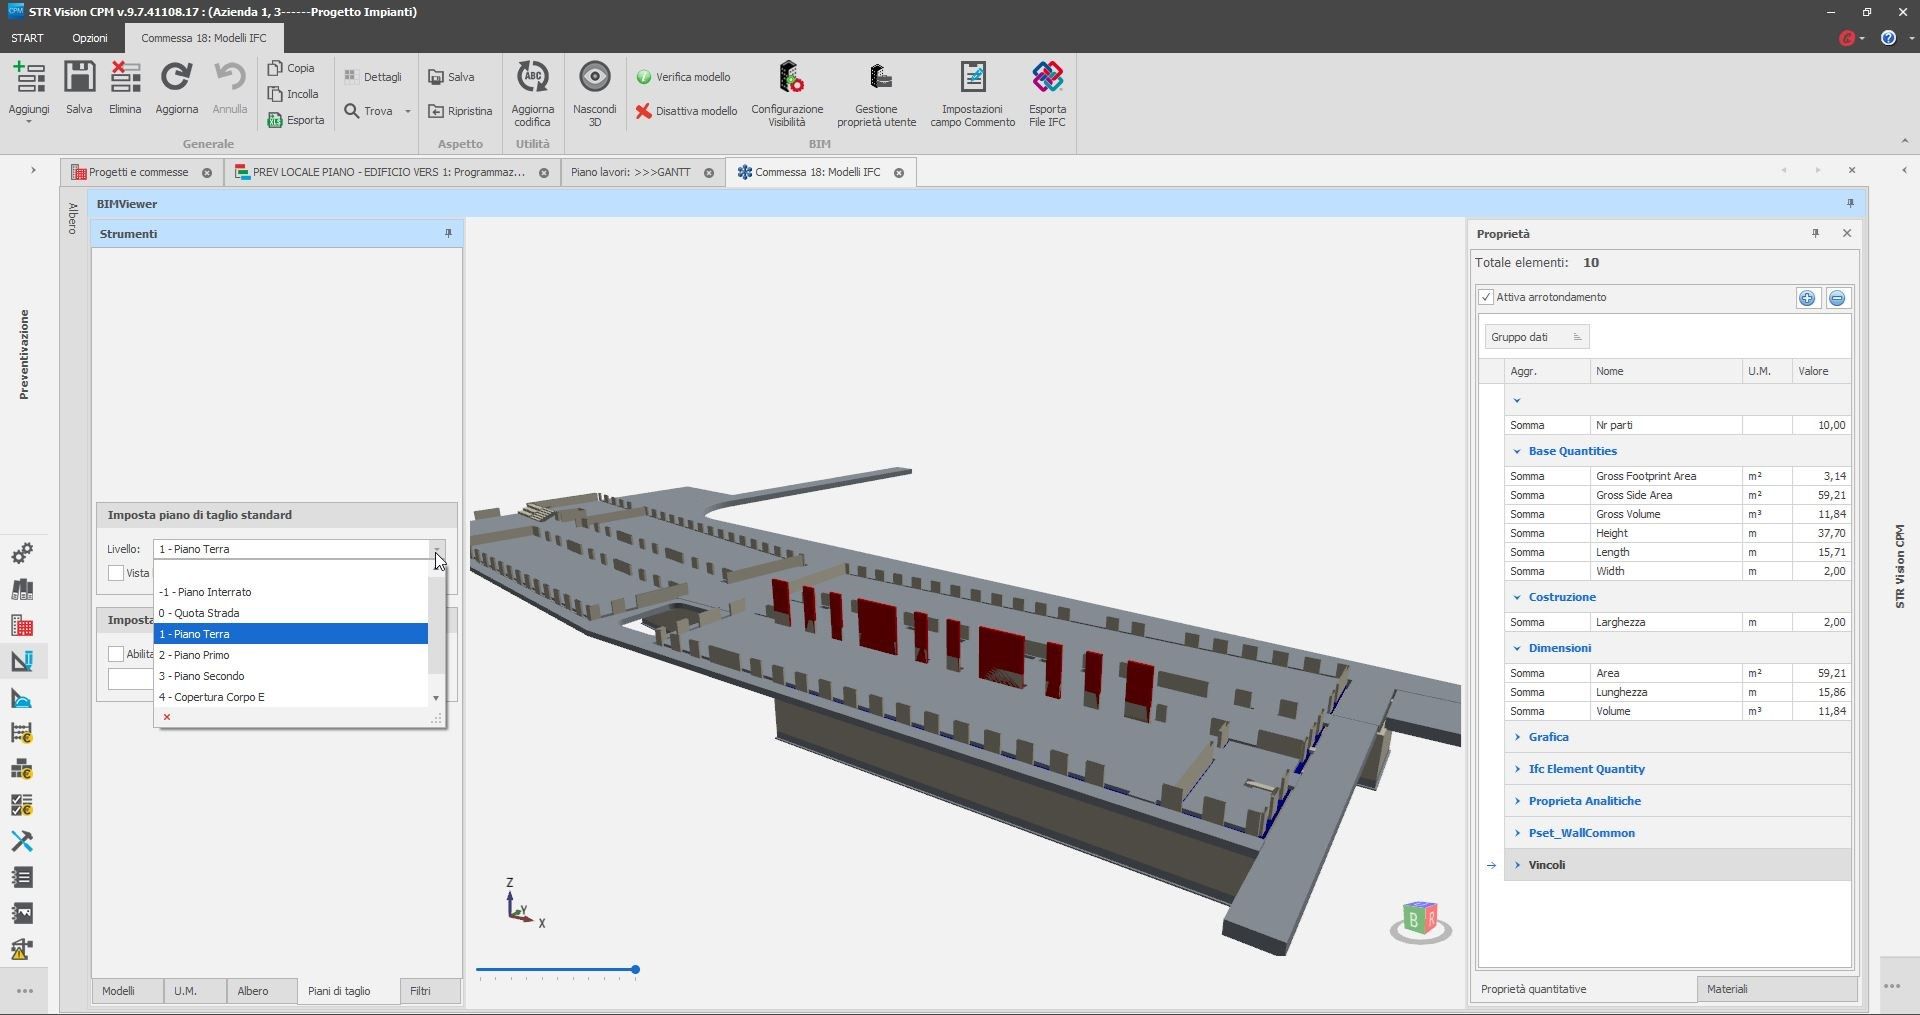Click the 3D orientation cube widget
The image size is (1920, 1015).
click(x=1420, y=919)
